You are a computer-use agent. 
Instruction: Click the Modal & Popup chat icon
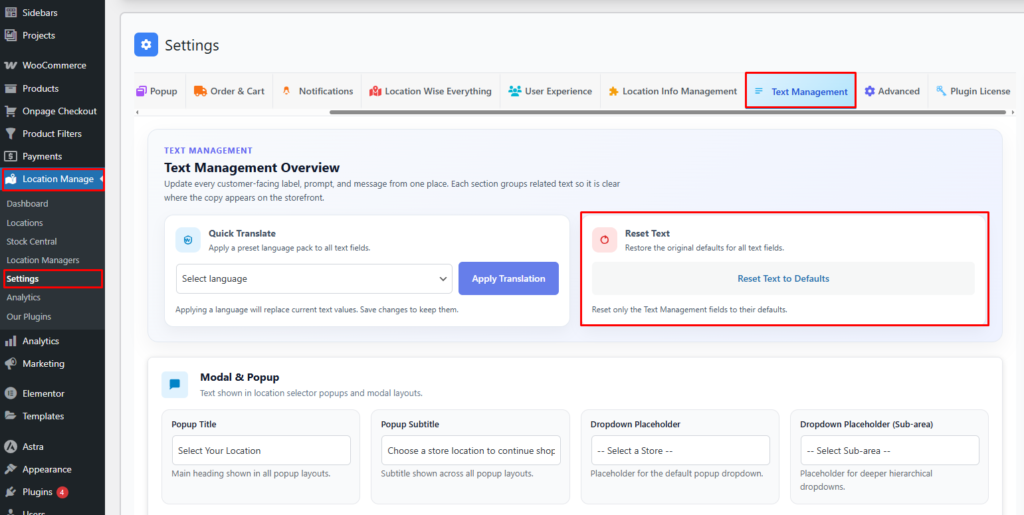[x=174, y=384]
